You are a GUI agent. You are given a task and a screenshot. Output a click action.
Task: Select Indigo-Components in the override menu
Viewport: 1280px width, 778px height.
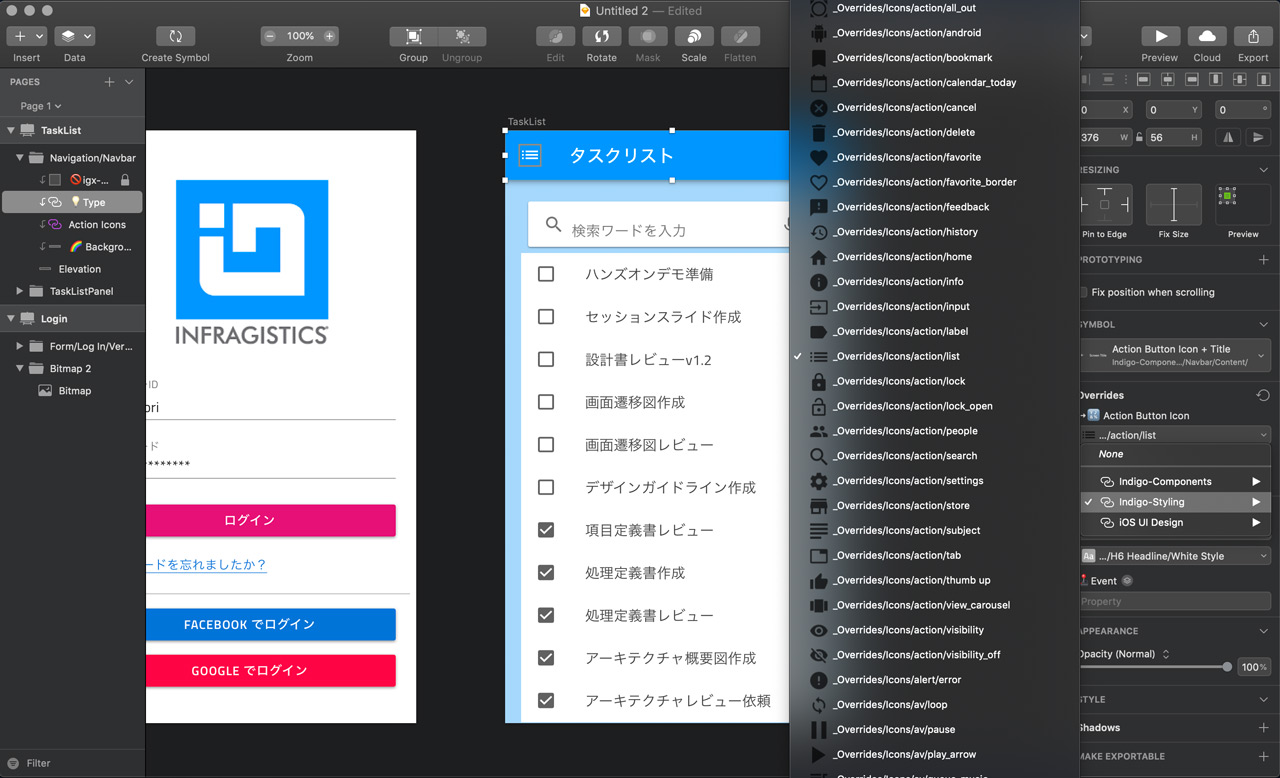(1164, 482)
